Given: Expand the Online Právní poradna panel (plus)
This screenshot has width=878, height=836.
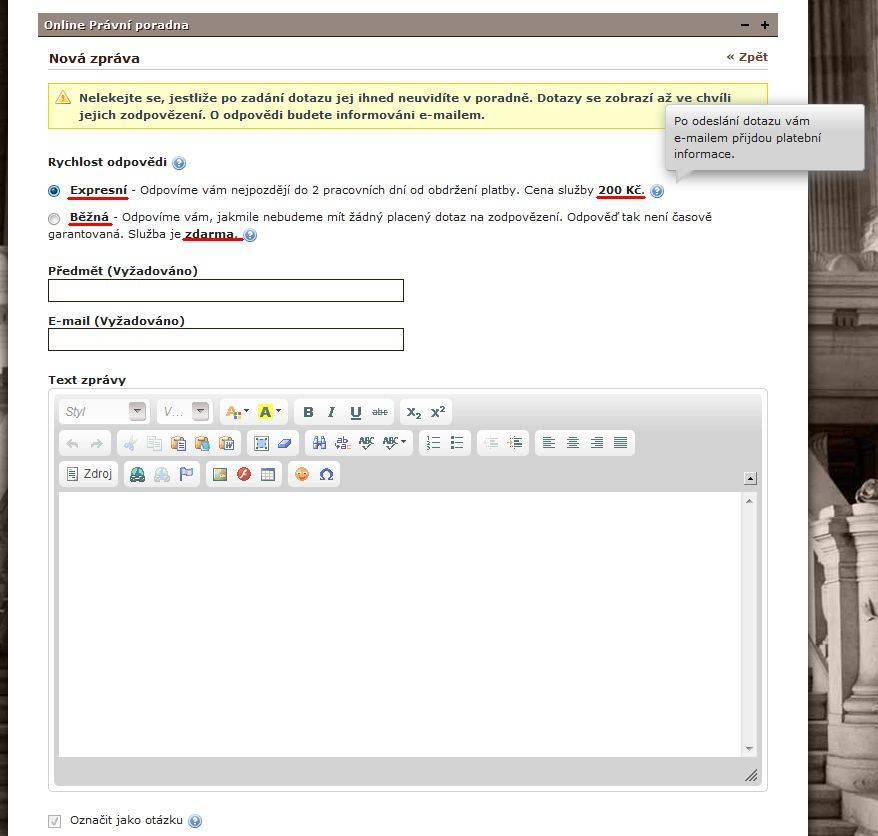Looking at the screenshot, I should [x=765, y=25].
